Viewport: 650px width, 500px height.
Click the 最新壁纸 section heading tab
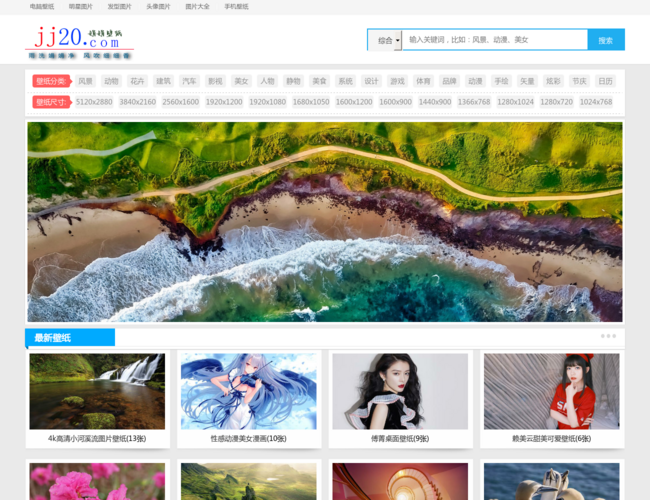[70, 337]
